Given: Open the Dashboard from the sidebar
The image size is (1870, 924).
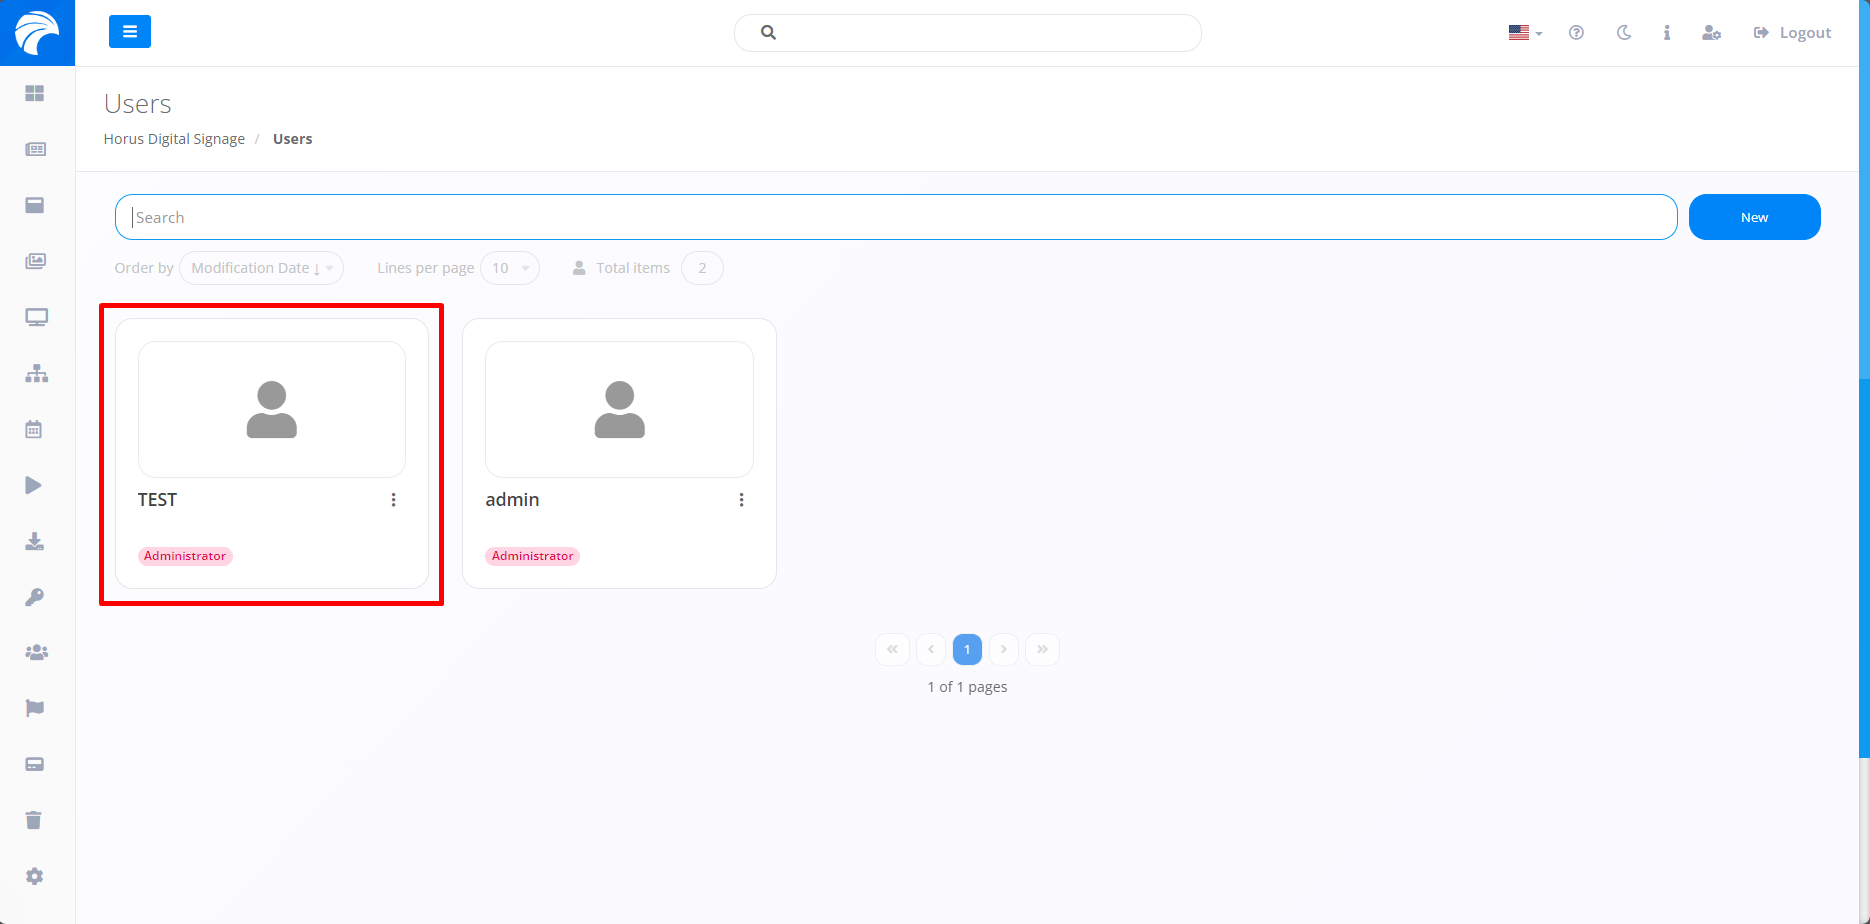Looking at the screenshot, I should pos(36,93).
